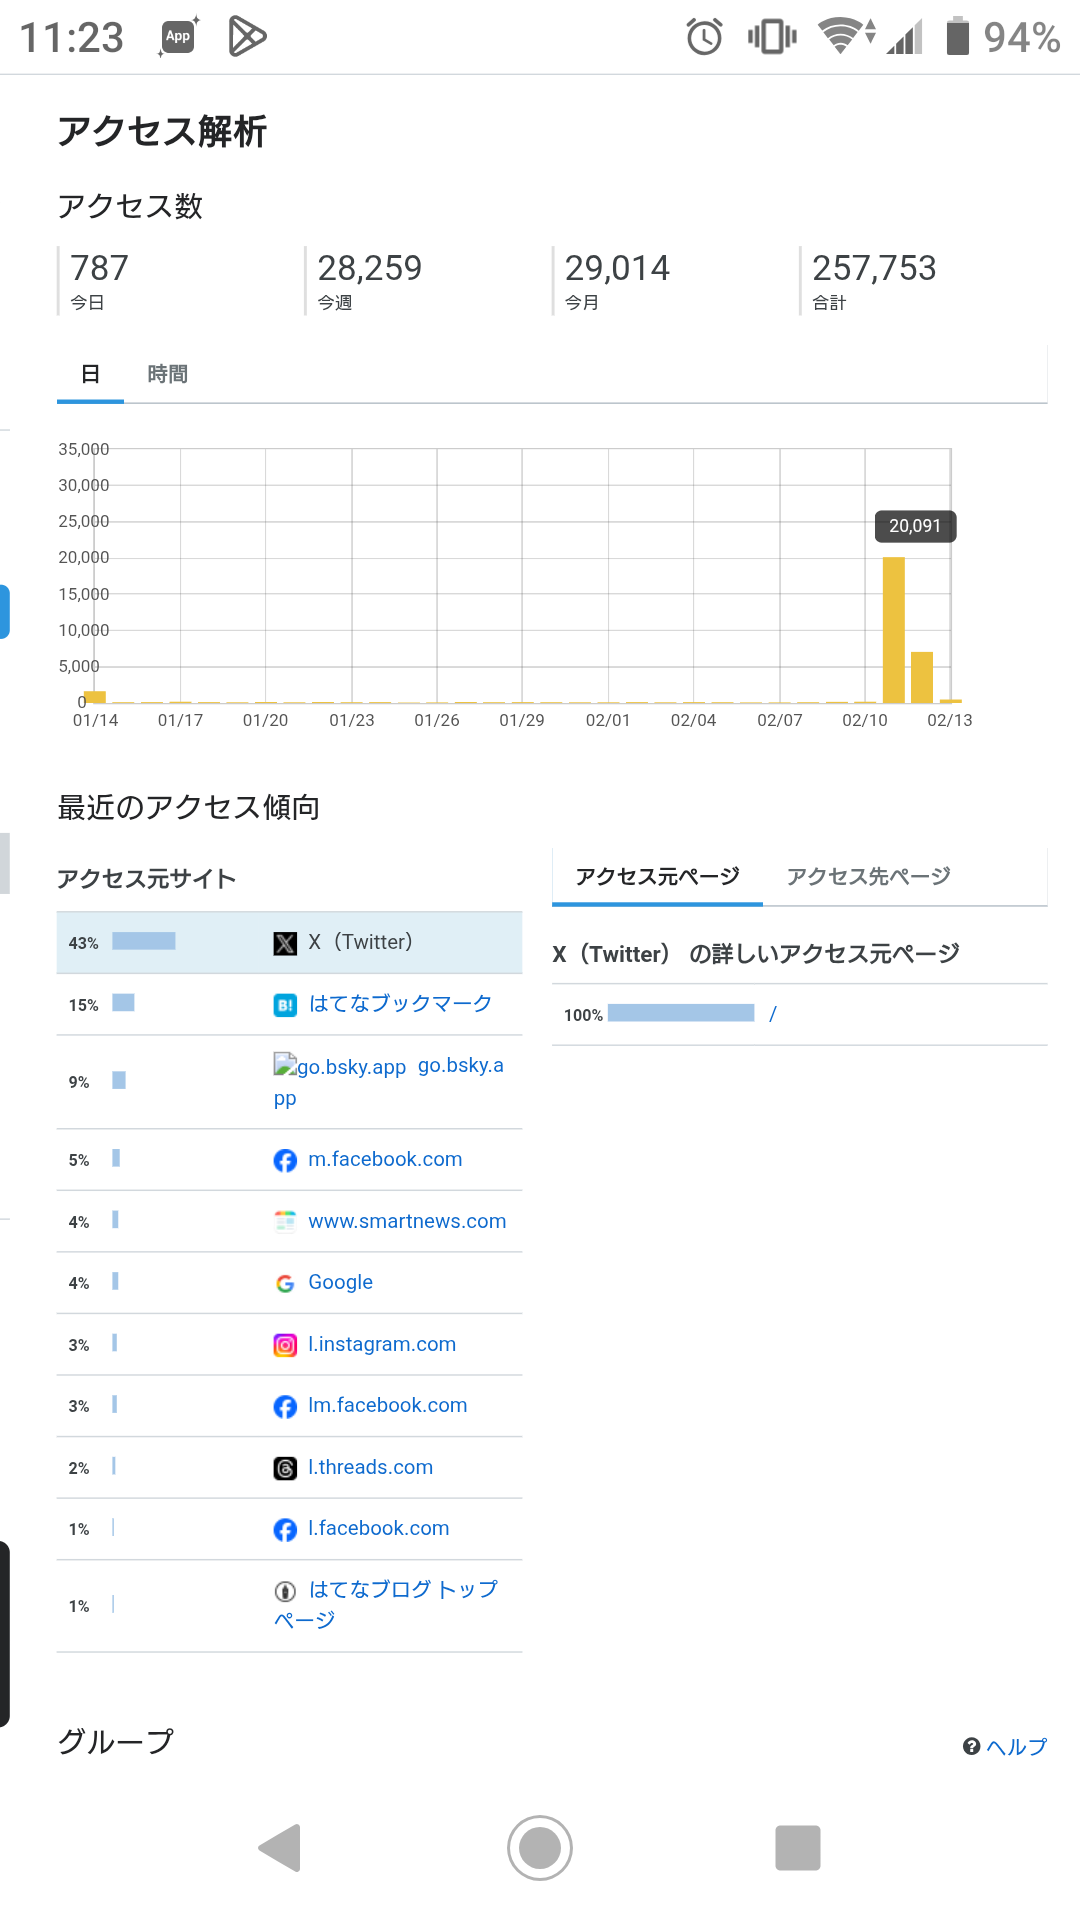Click the X (Twitter) logo icon

(x=285, y=943)
